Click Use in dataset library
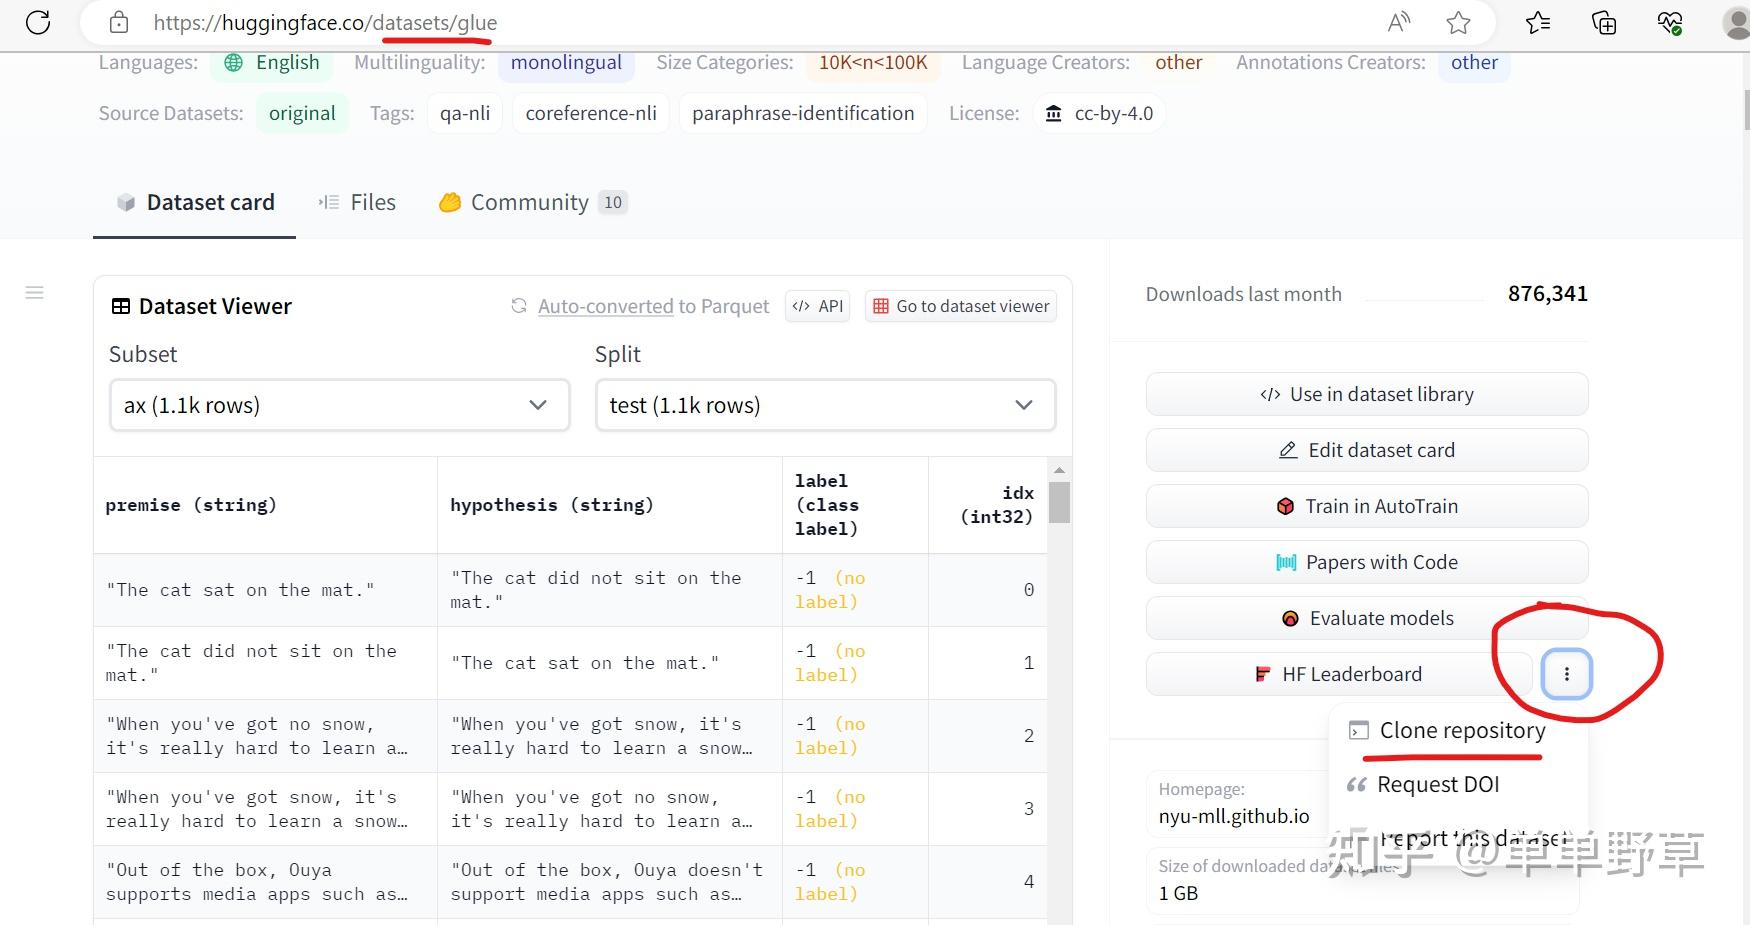Screen dimensions: 1750x925 (1367, 394)
